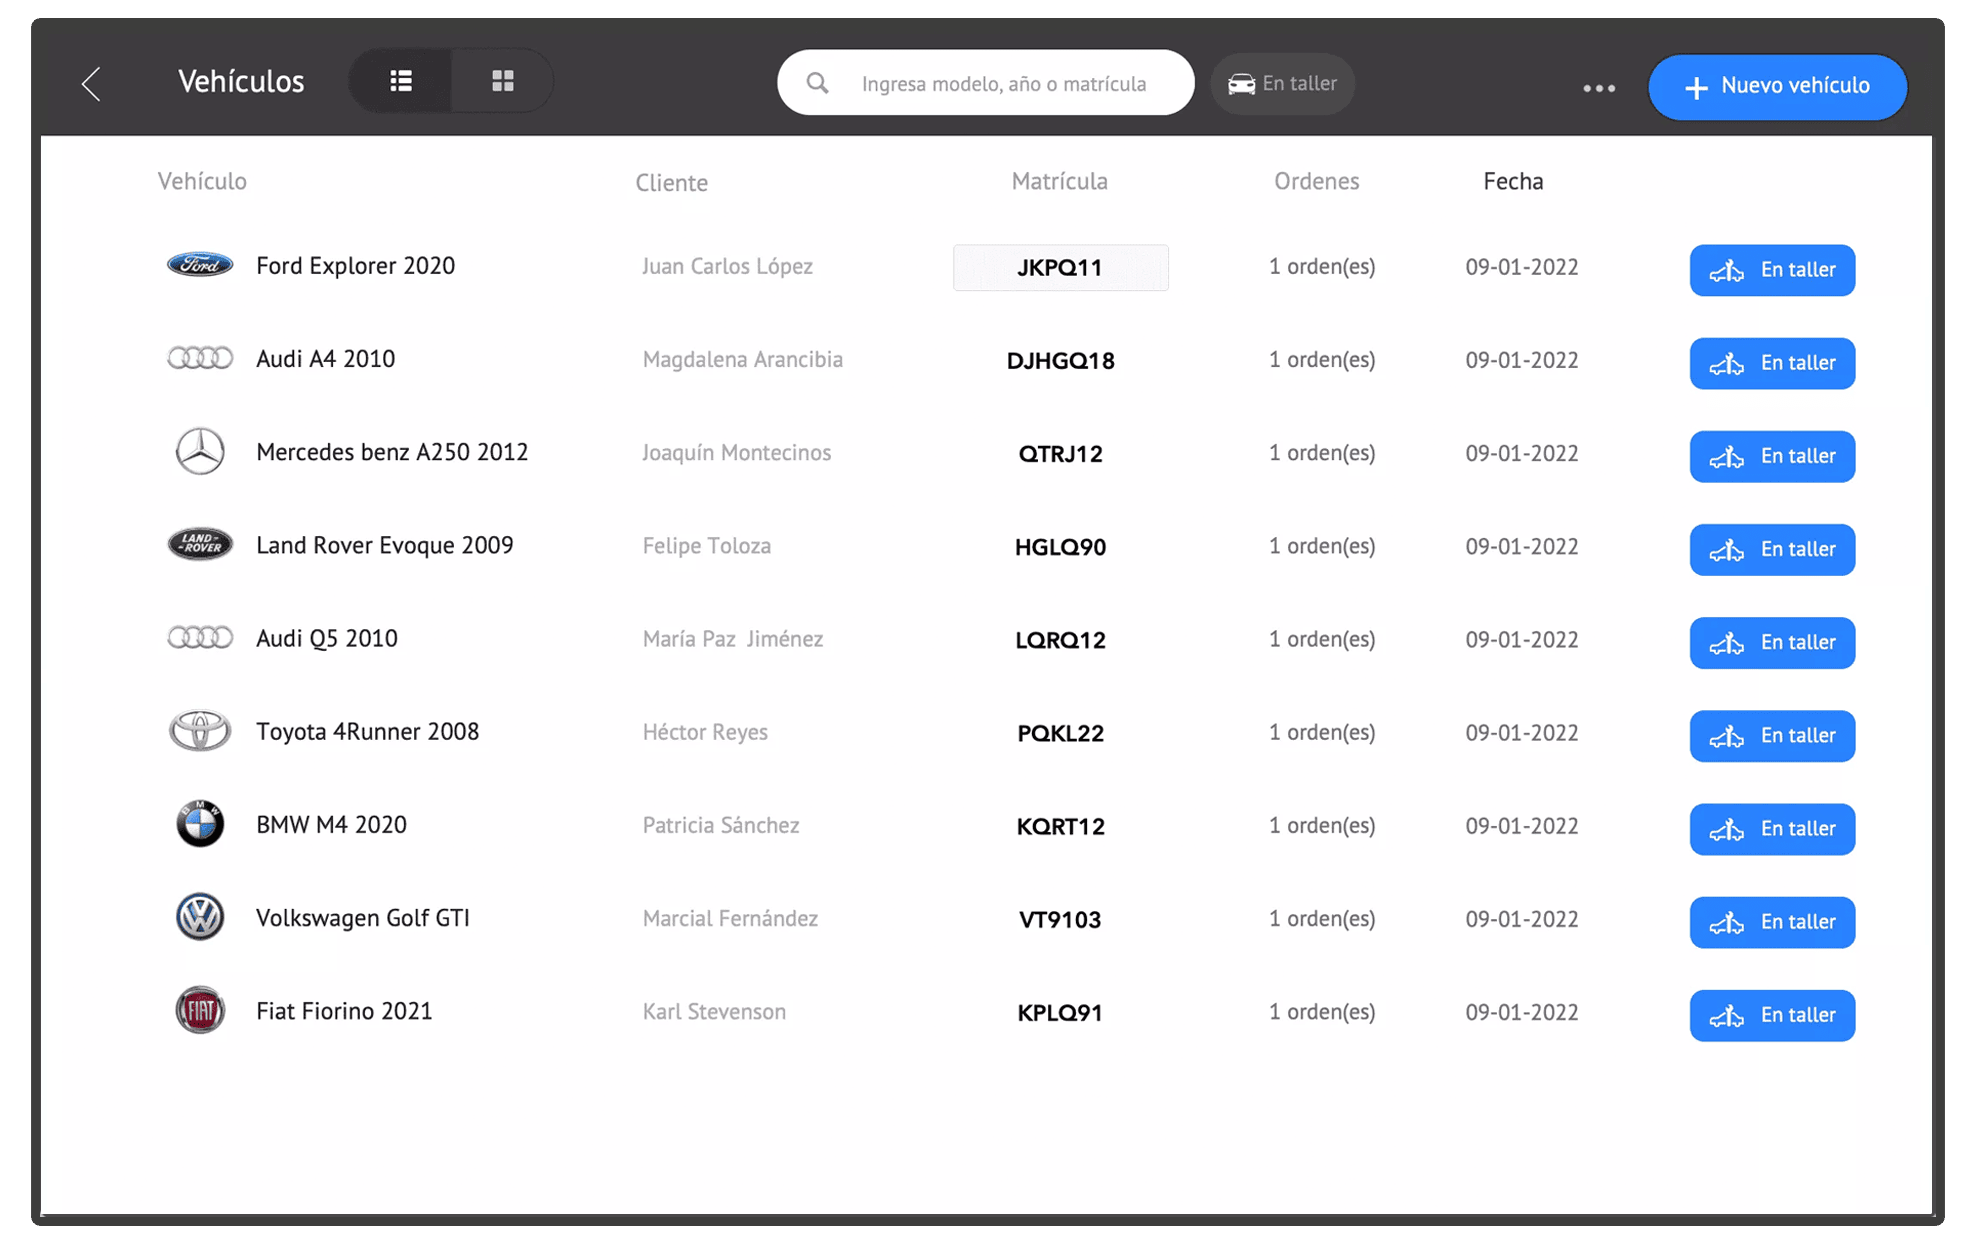Click the 'En taller' button for Ford Explorer
Screen dimensions: 1973x1251
1772,270
